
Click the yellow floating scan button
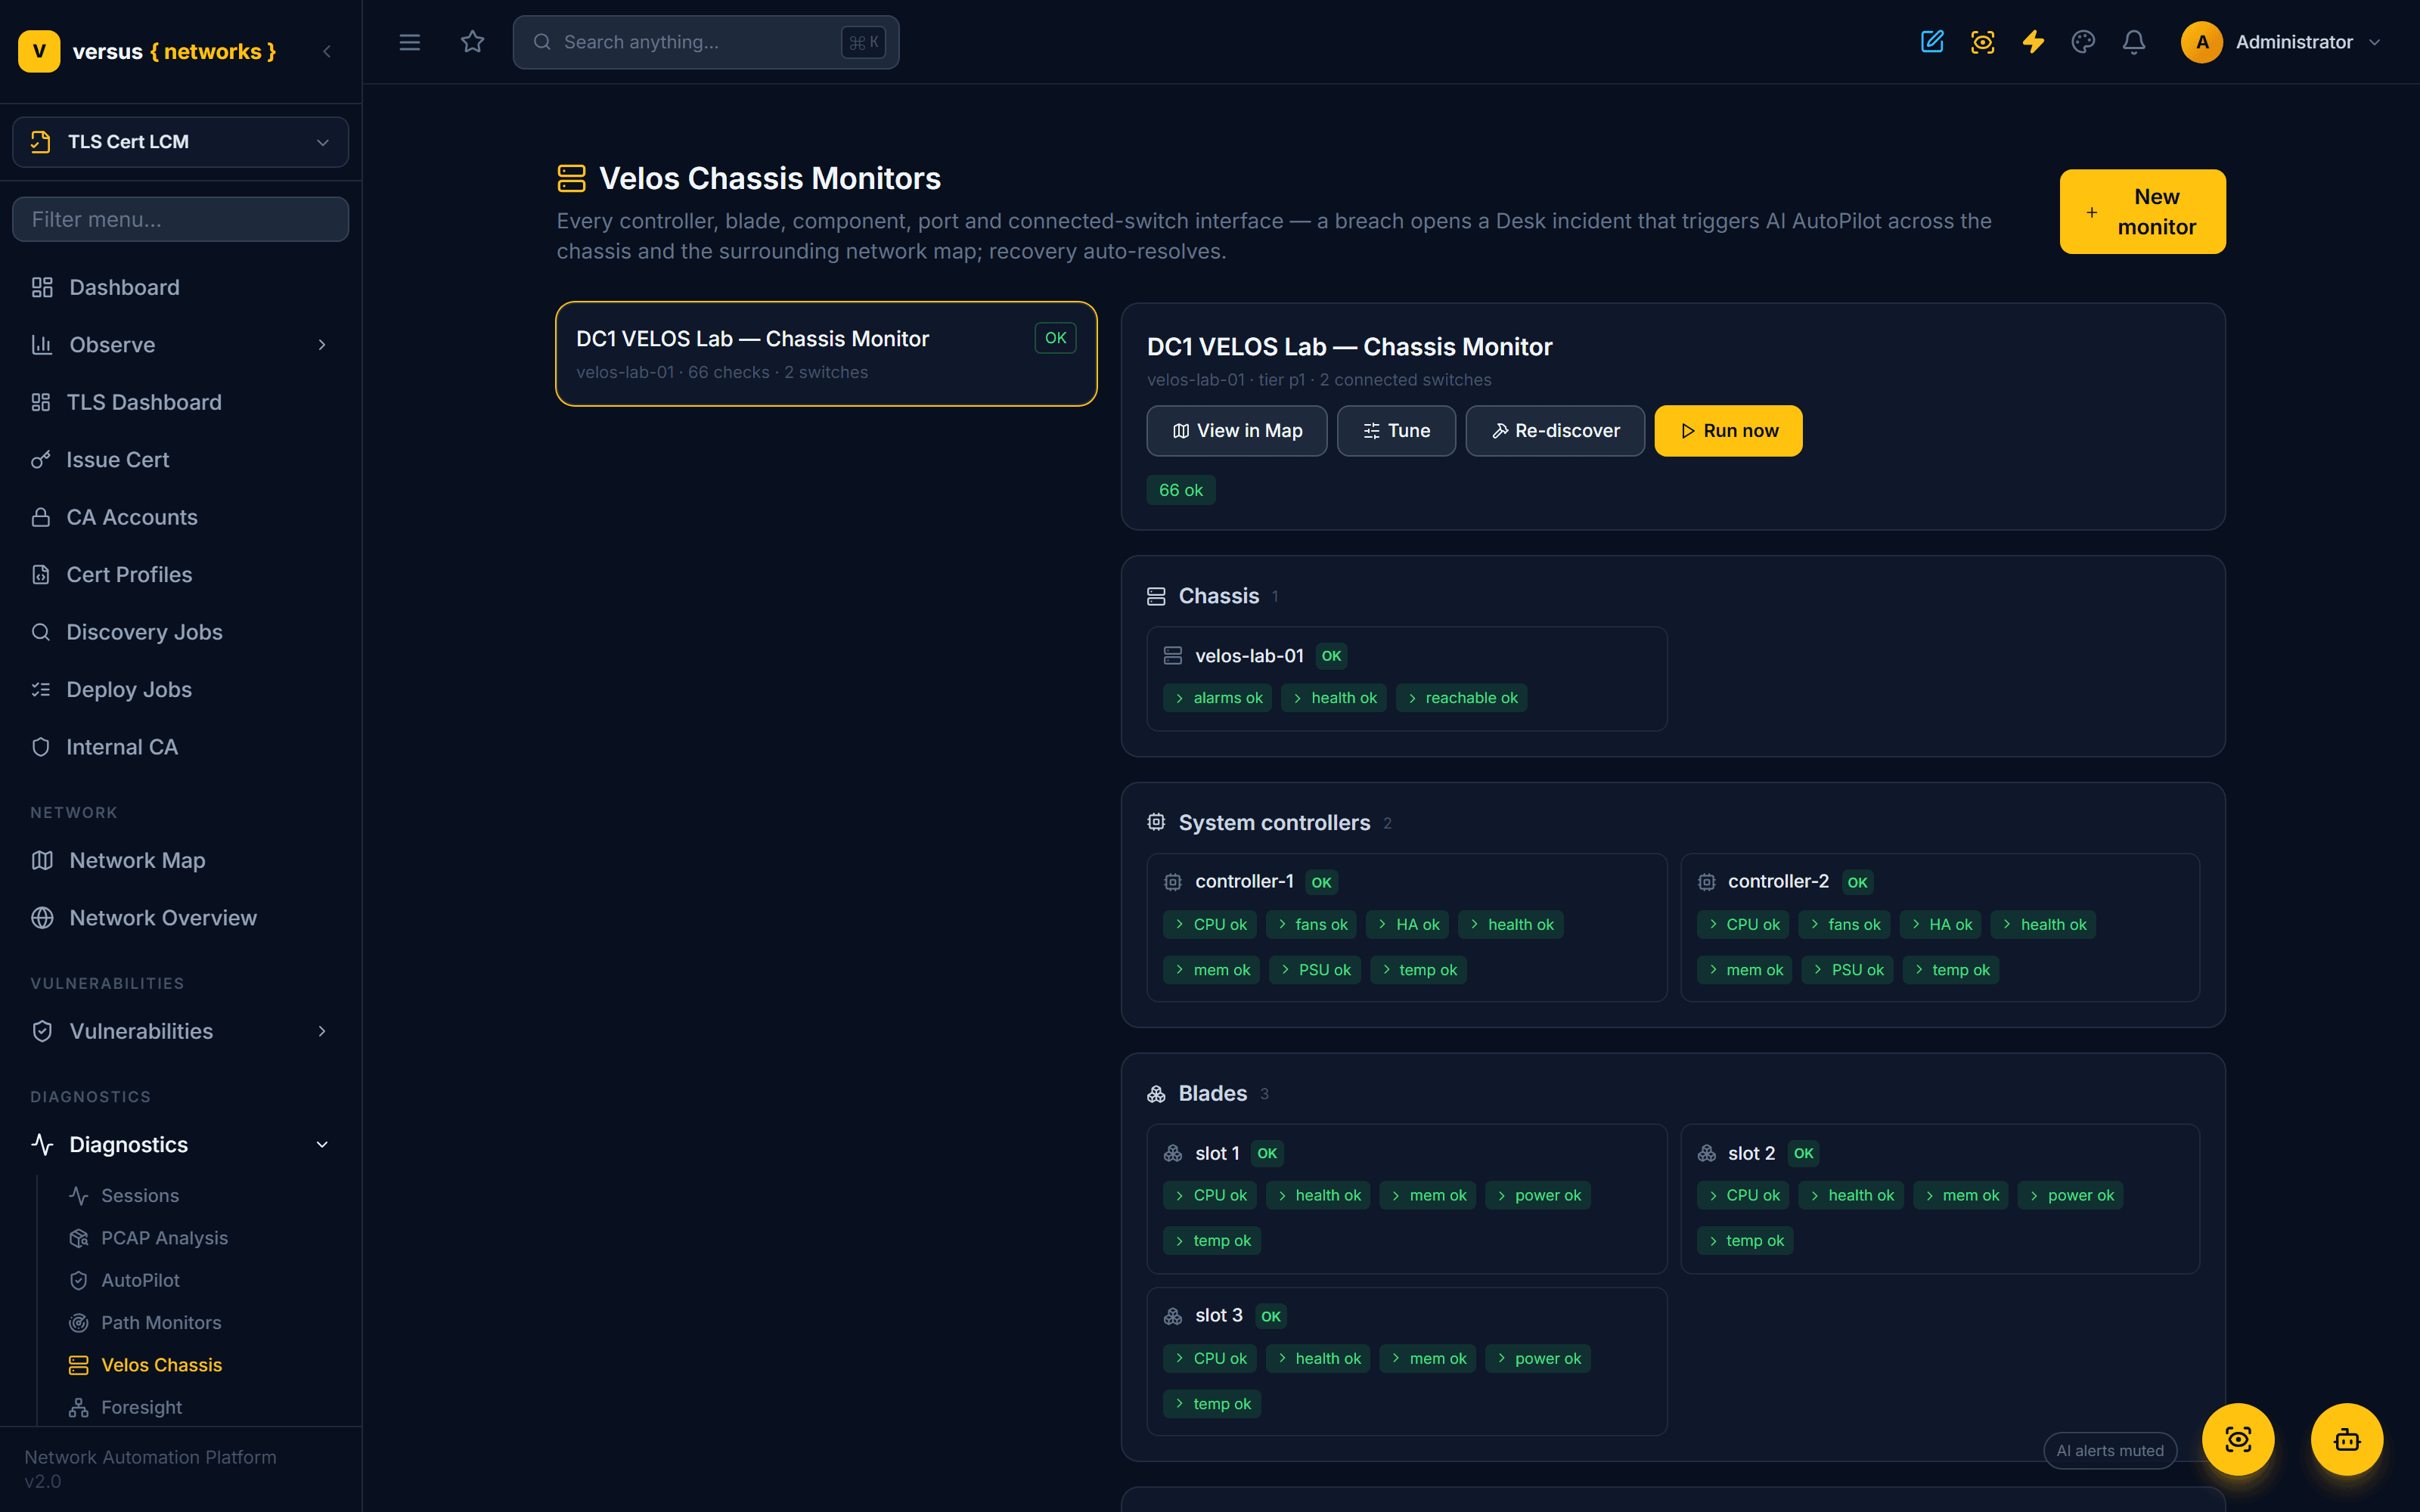pos(2238,1439)
